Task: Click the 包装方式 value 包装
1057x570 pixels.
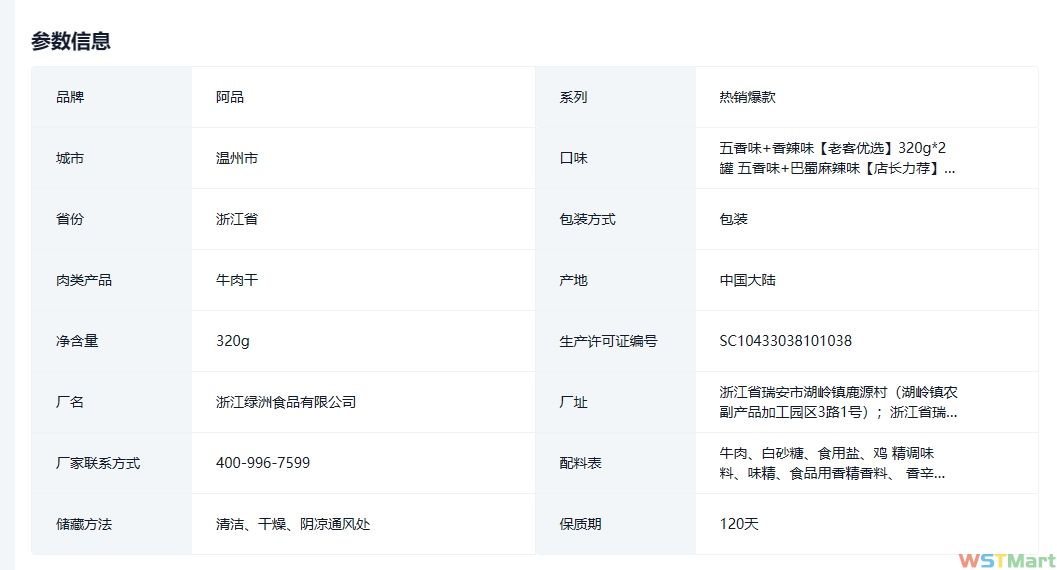Action: click(733, 219)
